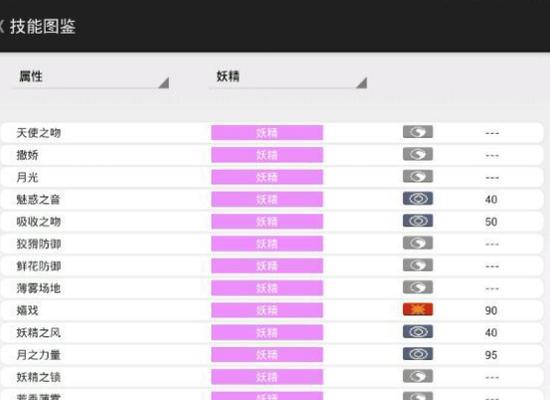Click status category icon for 薄雾场地
The width and height of the screenshot is (550, 400).
point(418,287)
